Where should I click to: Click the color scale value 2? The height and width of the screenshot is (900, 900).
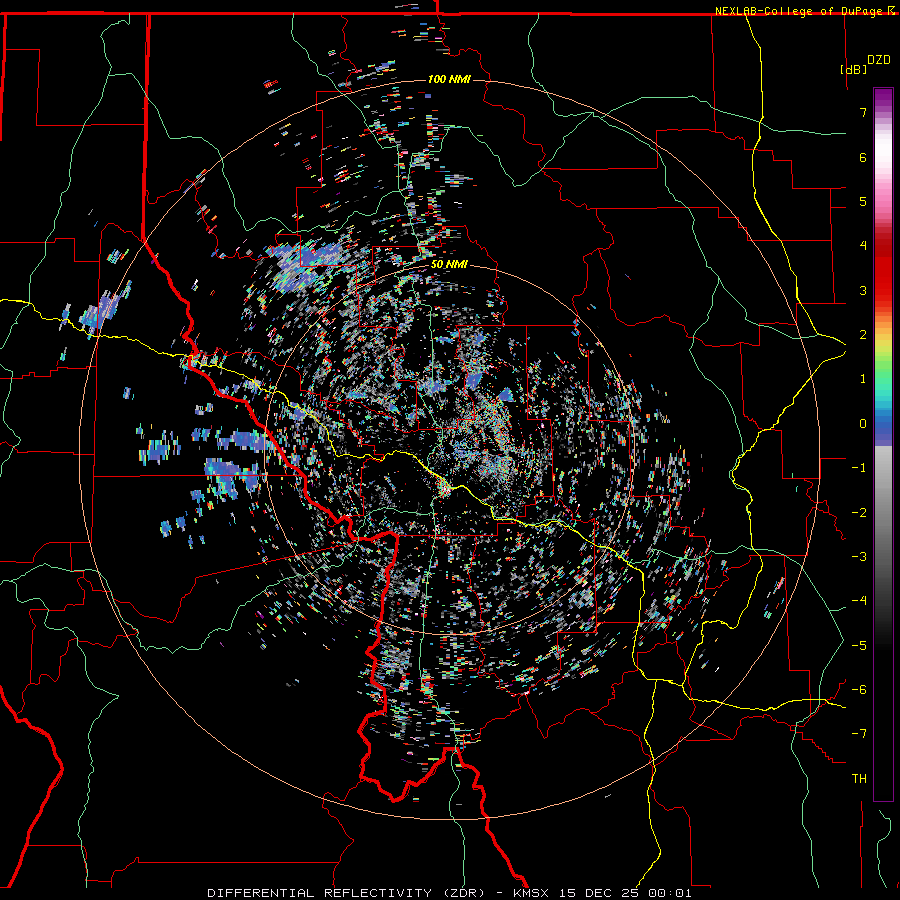tap(863, 335)
